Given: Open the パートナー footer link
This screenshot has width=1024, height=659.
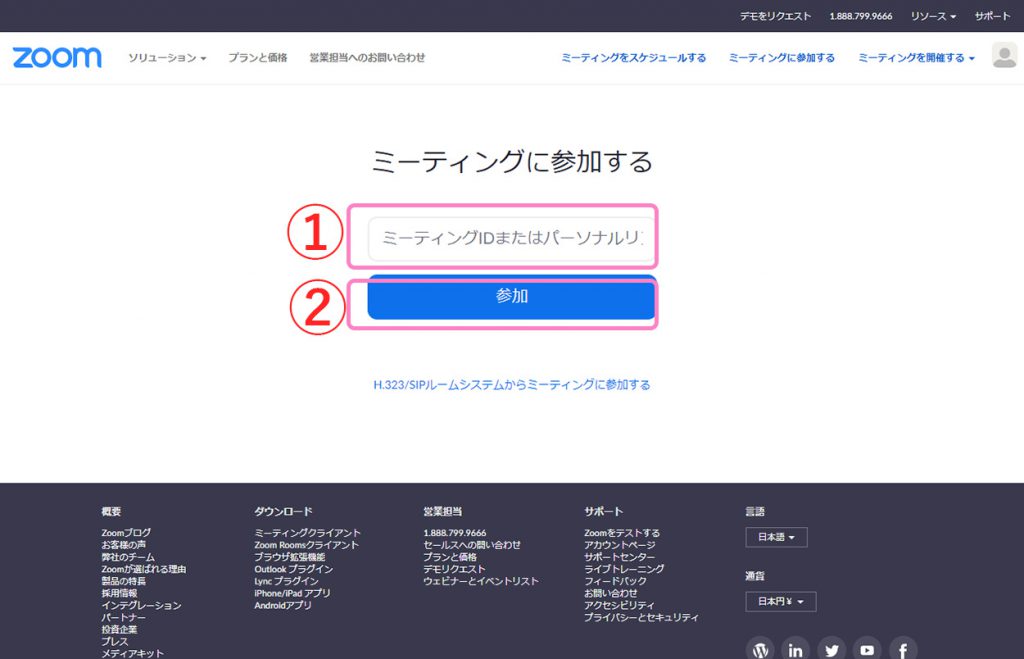Looking at the screenshot, I should pyautogui.click(x=123, y=617).
